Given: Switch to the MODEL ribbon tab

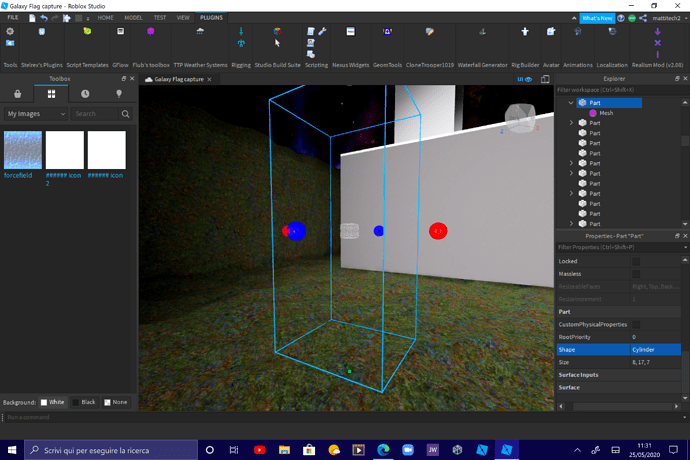Looking at the screenshot, I should click(133, 18).
